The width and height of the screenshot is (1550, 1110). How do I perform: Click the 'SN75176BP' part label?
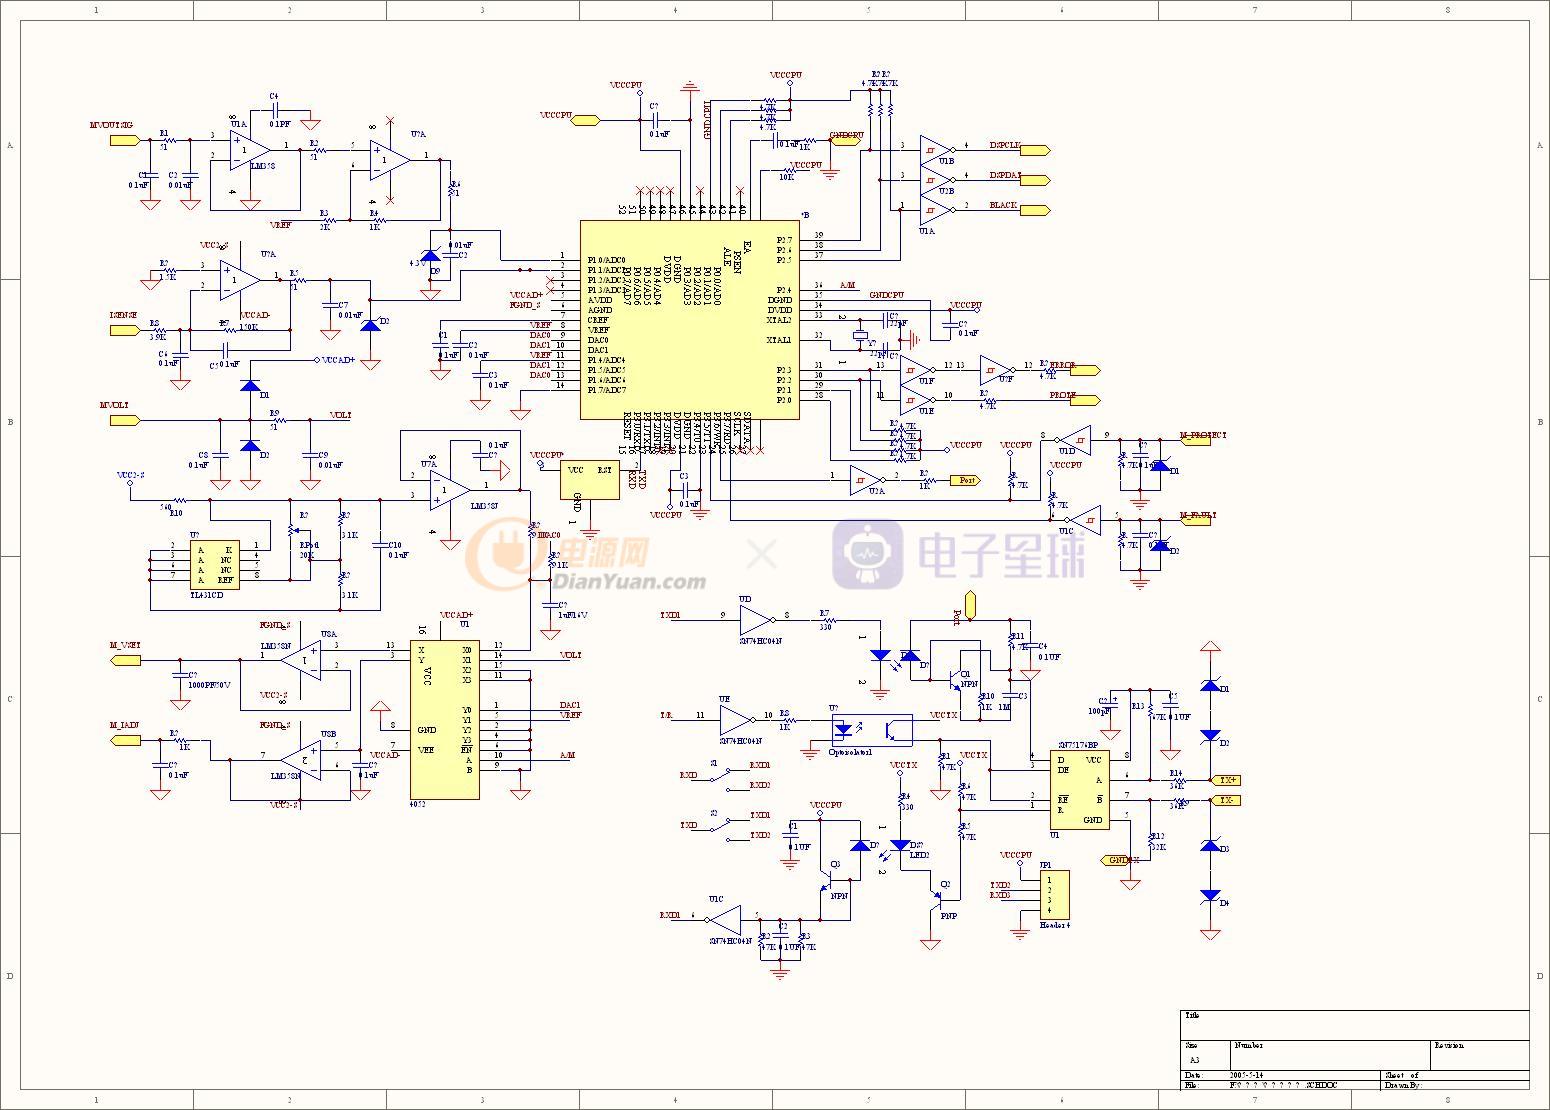coord(1080,745)
